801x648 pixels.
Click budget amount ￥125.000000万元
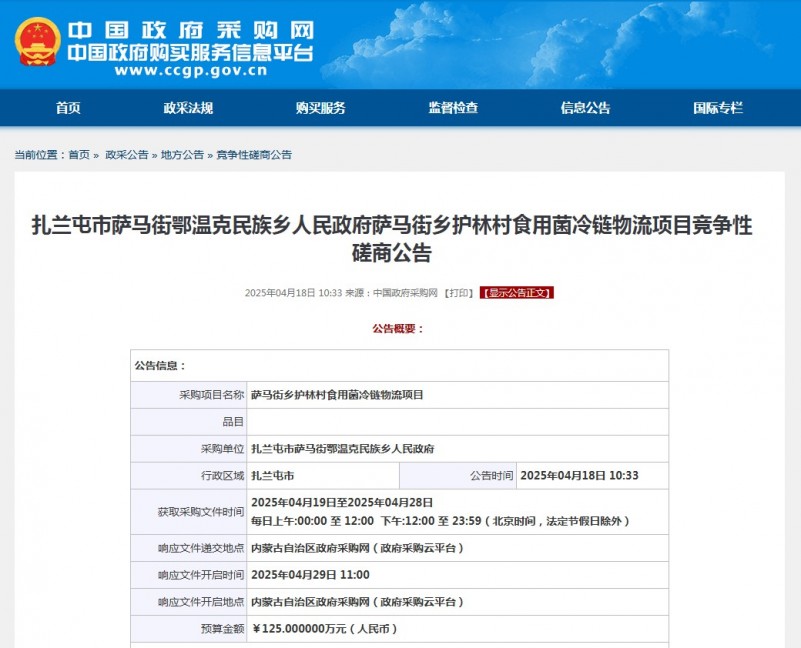pos(324,629)
